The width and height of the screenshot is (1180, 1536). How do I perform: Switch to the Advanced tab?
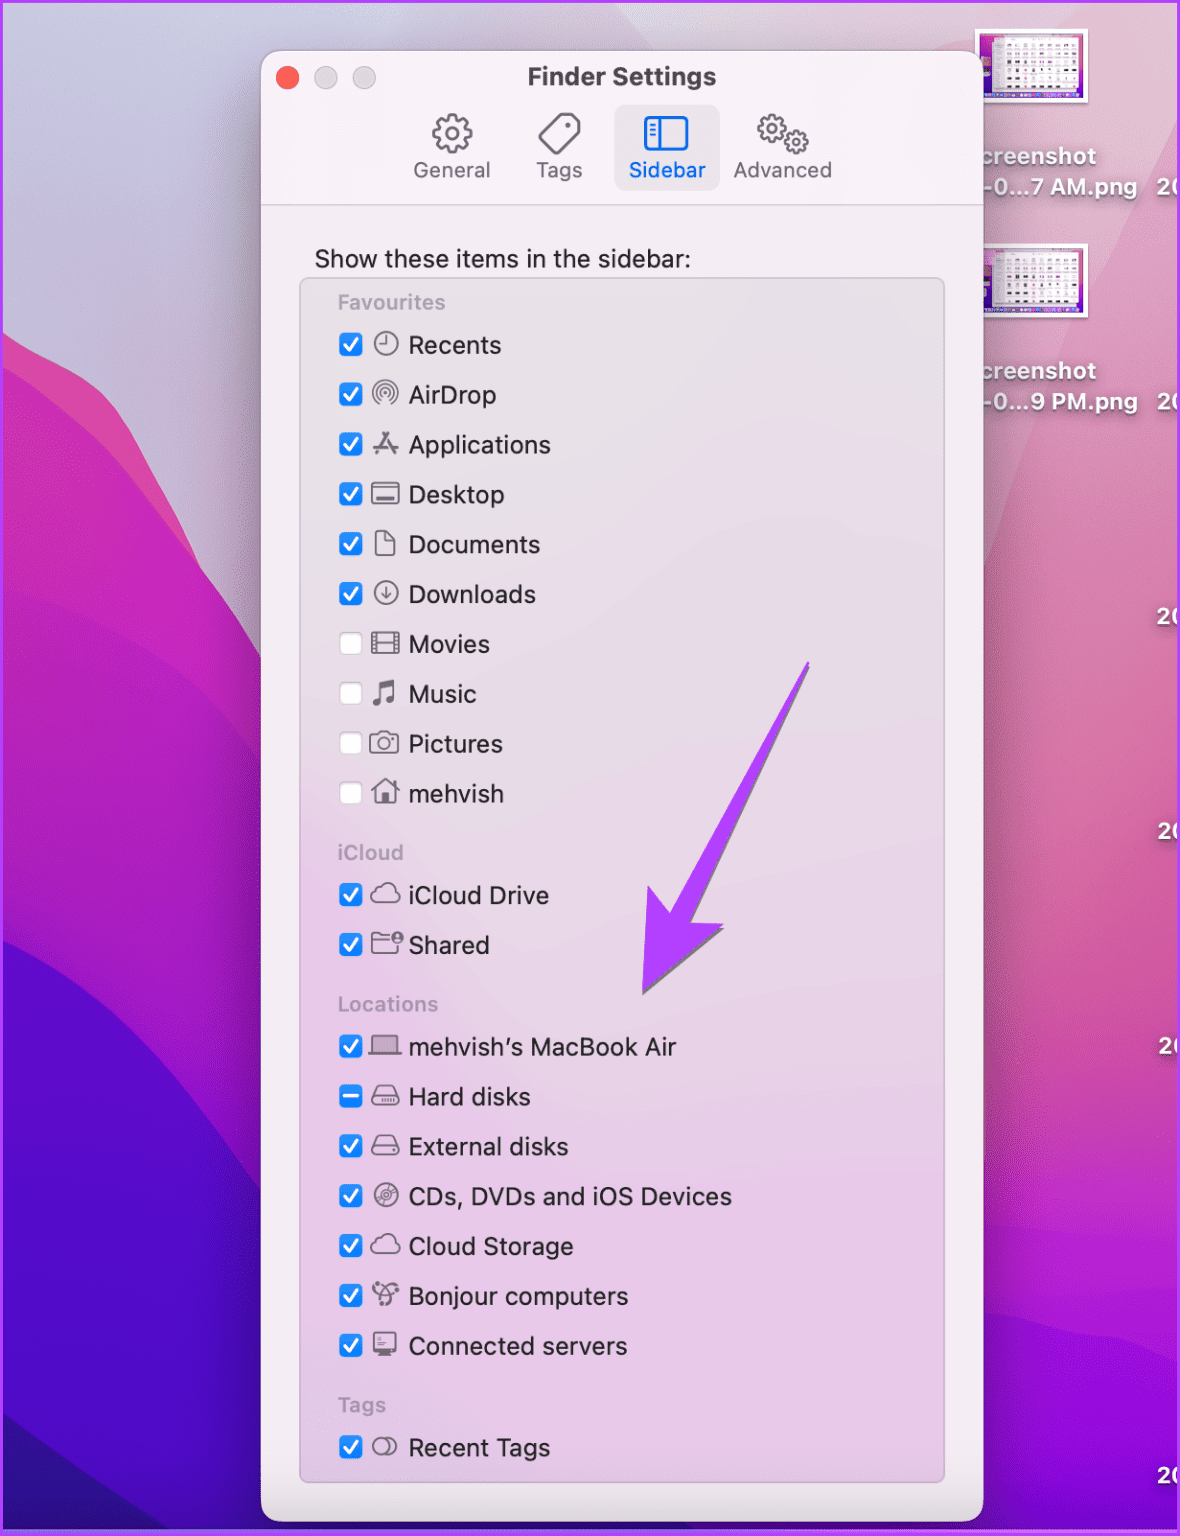click(782, 147)
